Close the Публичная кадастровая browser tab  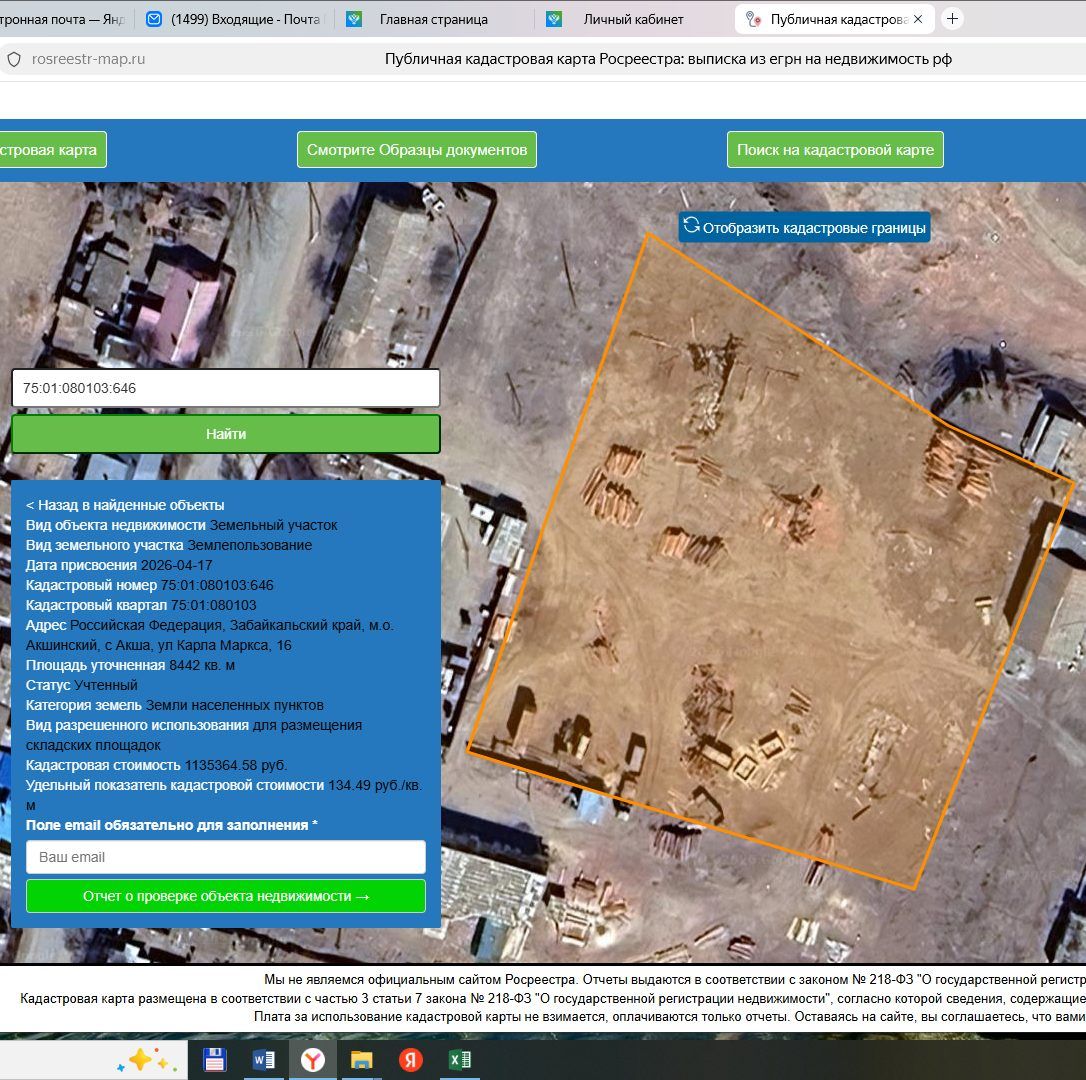918,19
